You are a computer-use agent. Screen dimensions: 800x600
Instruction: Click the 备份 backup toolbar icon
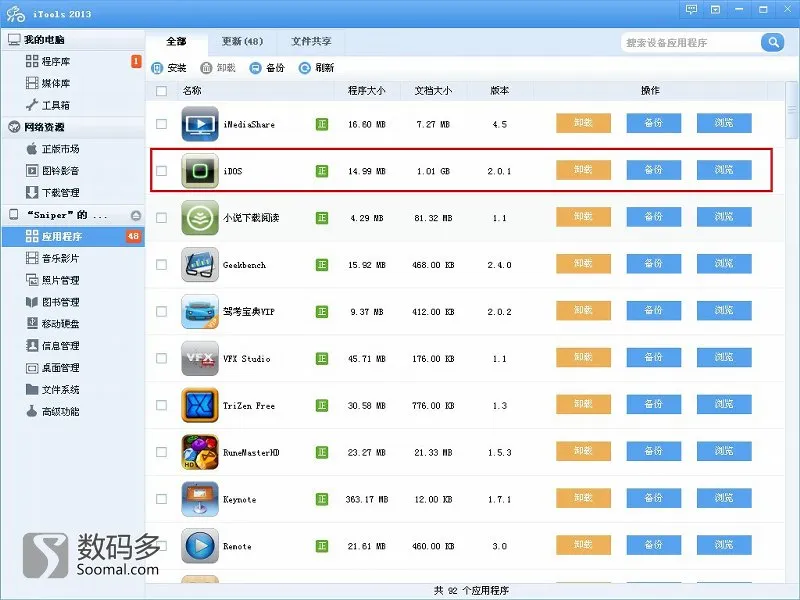pos(255,68)
